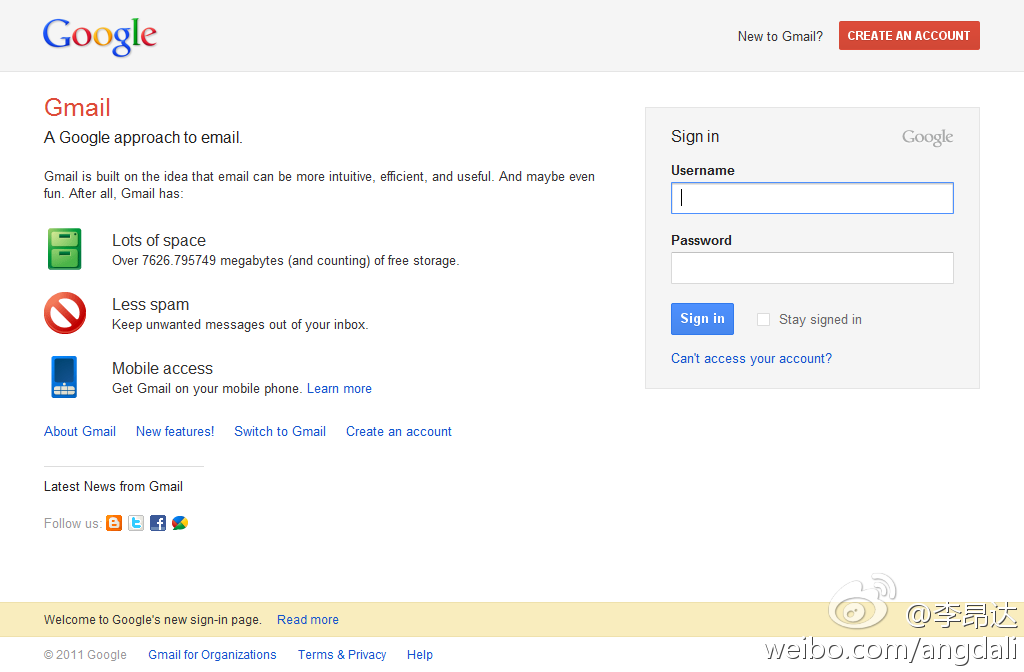Click the blue mobile phone icon
The image size is (1024, 672).
(64, 377)
